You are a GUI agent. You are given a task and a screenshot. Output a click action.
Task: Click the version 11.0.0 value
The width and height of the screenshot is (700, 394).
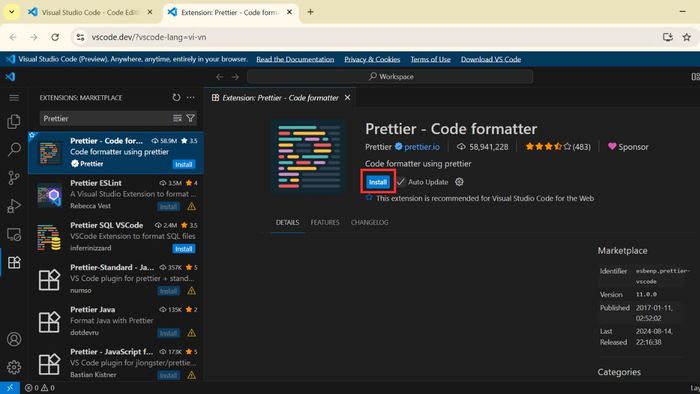pyautogui.click(x=646, y=294)
